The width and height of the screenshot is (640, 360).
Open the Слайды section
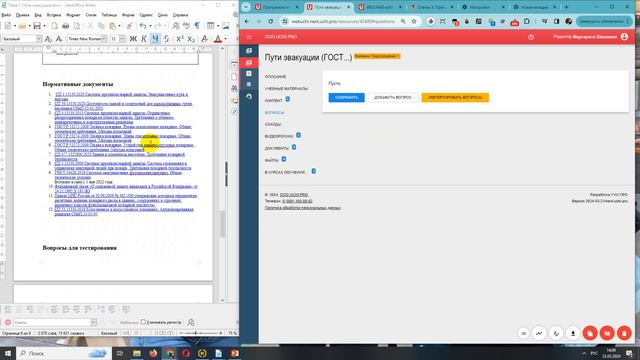pyautogui.click(x=273, y=124)
